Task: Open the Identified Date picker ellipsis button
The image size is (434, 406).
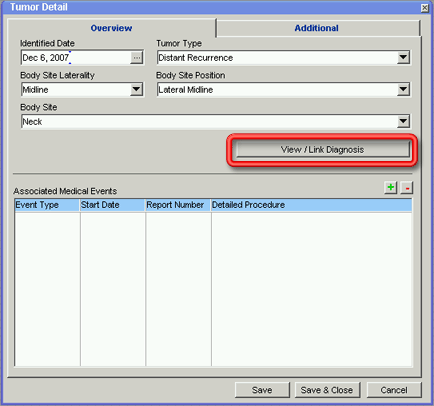Action: [x=137, y=58]
